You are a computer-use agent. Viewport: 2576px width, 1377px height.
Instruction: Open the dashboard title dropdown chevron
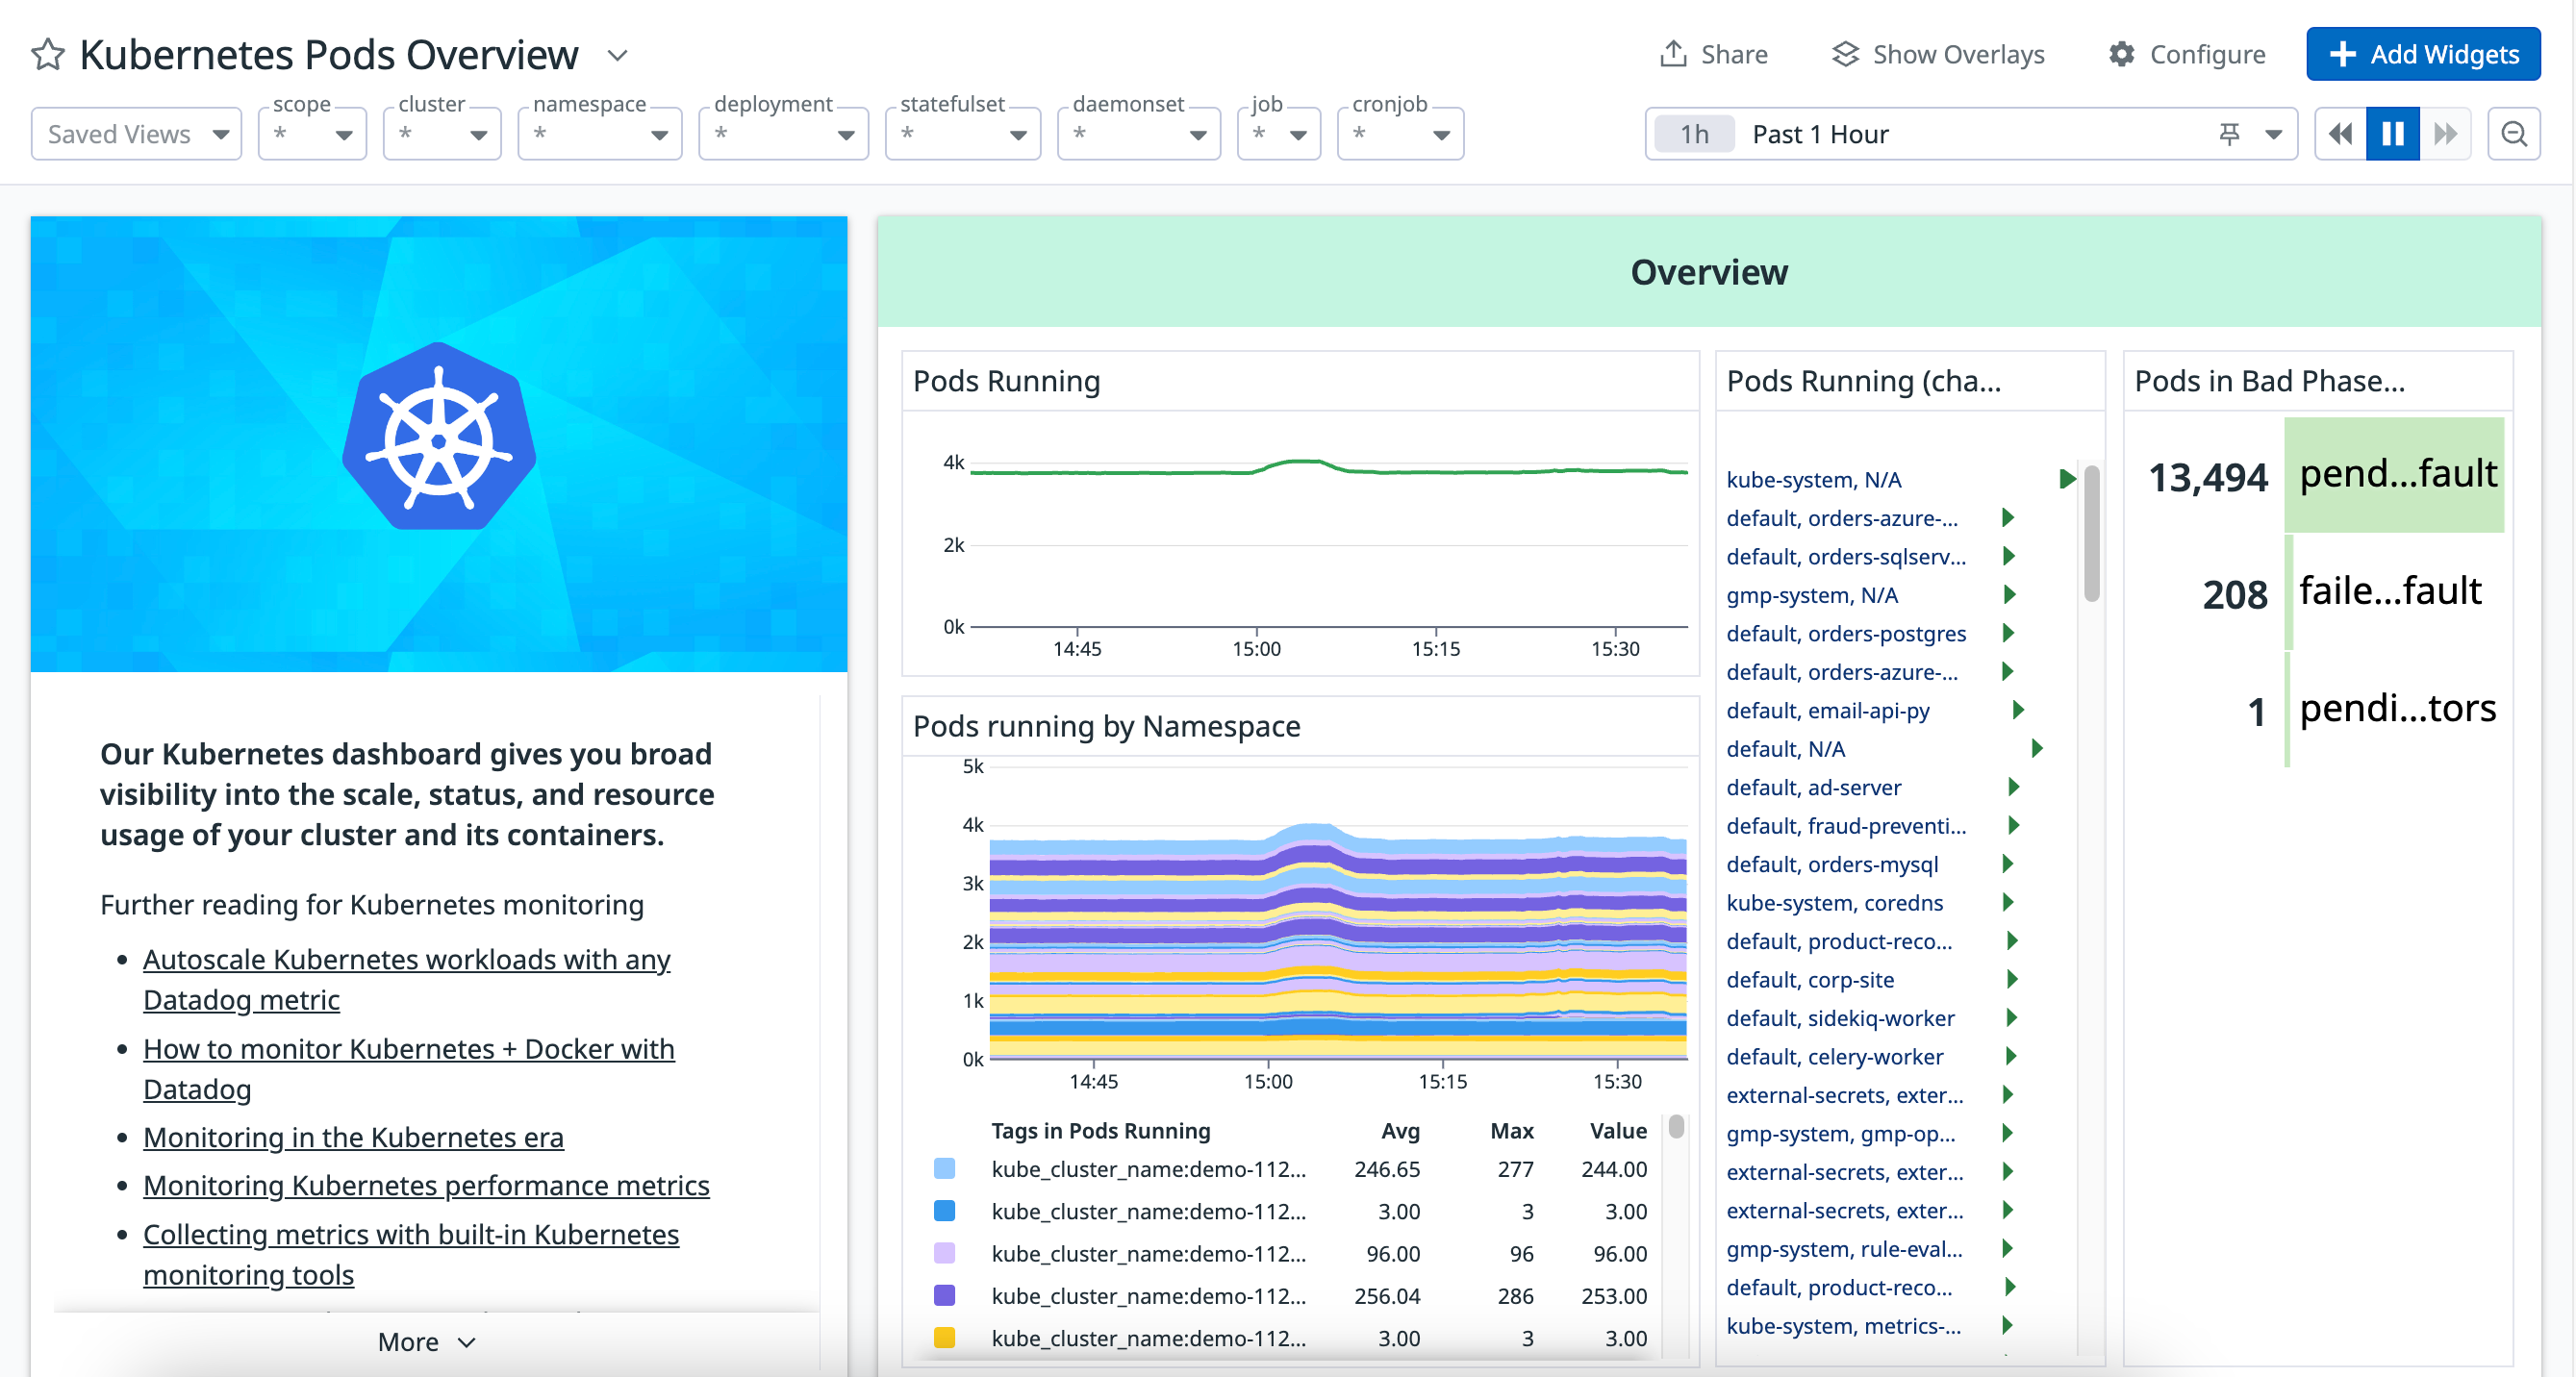[618, 55]
